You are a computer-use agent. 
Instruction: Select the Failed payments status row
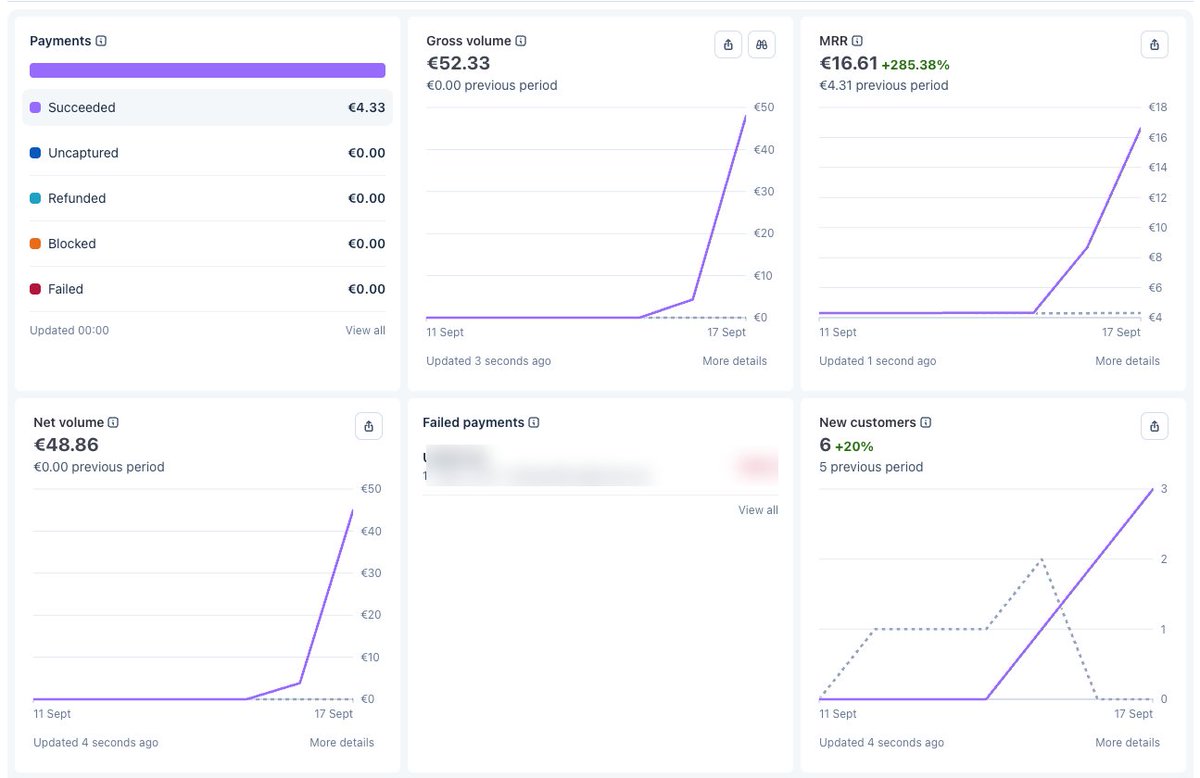(x=208, y=289)
